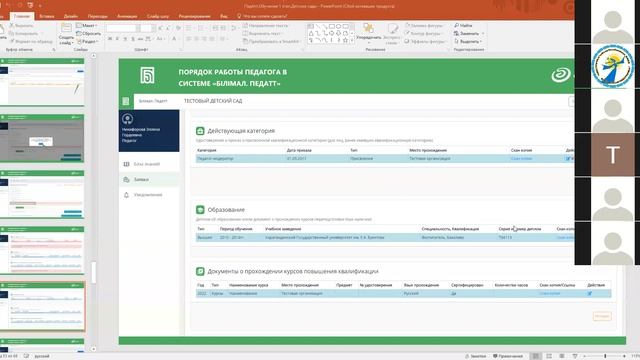
Task: Click Сбросить to reset the slide
Action: [x=89, y=33]
